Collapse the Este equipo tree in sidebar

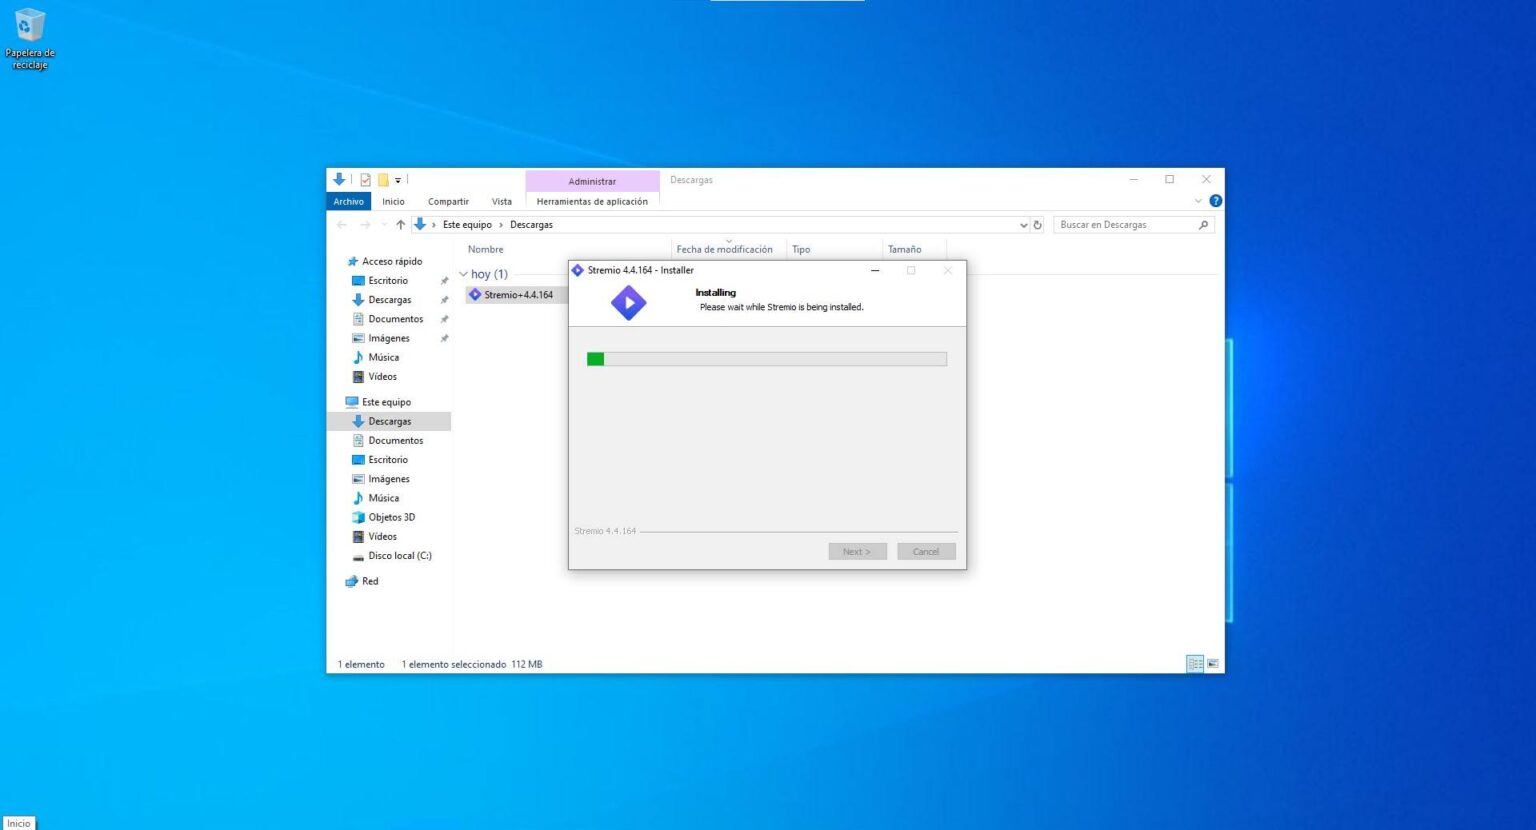[340, 401]
